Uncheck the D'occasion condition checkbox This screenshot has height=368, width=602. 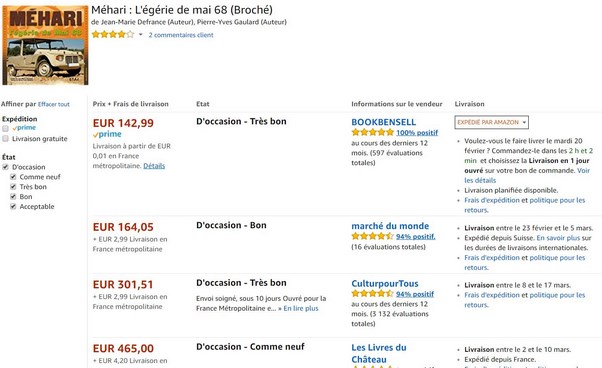click(5, 167)
